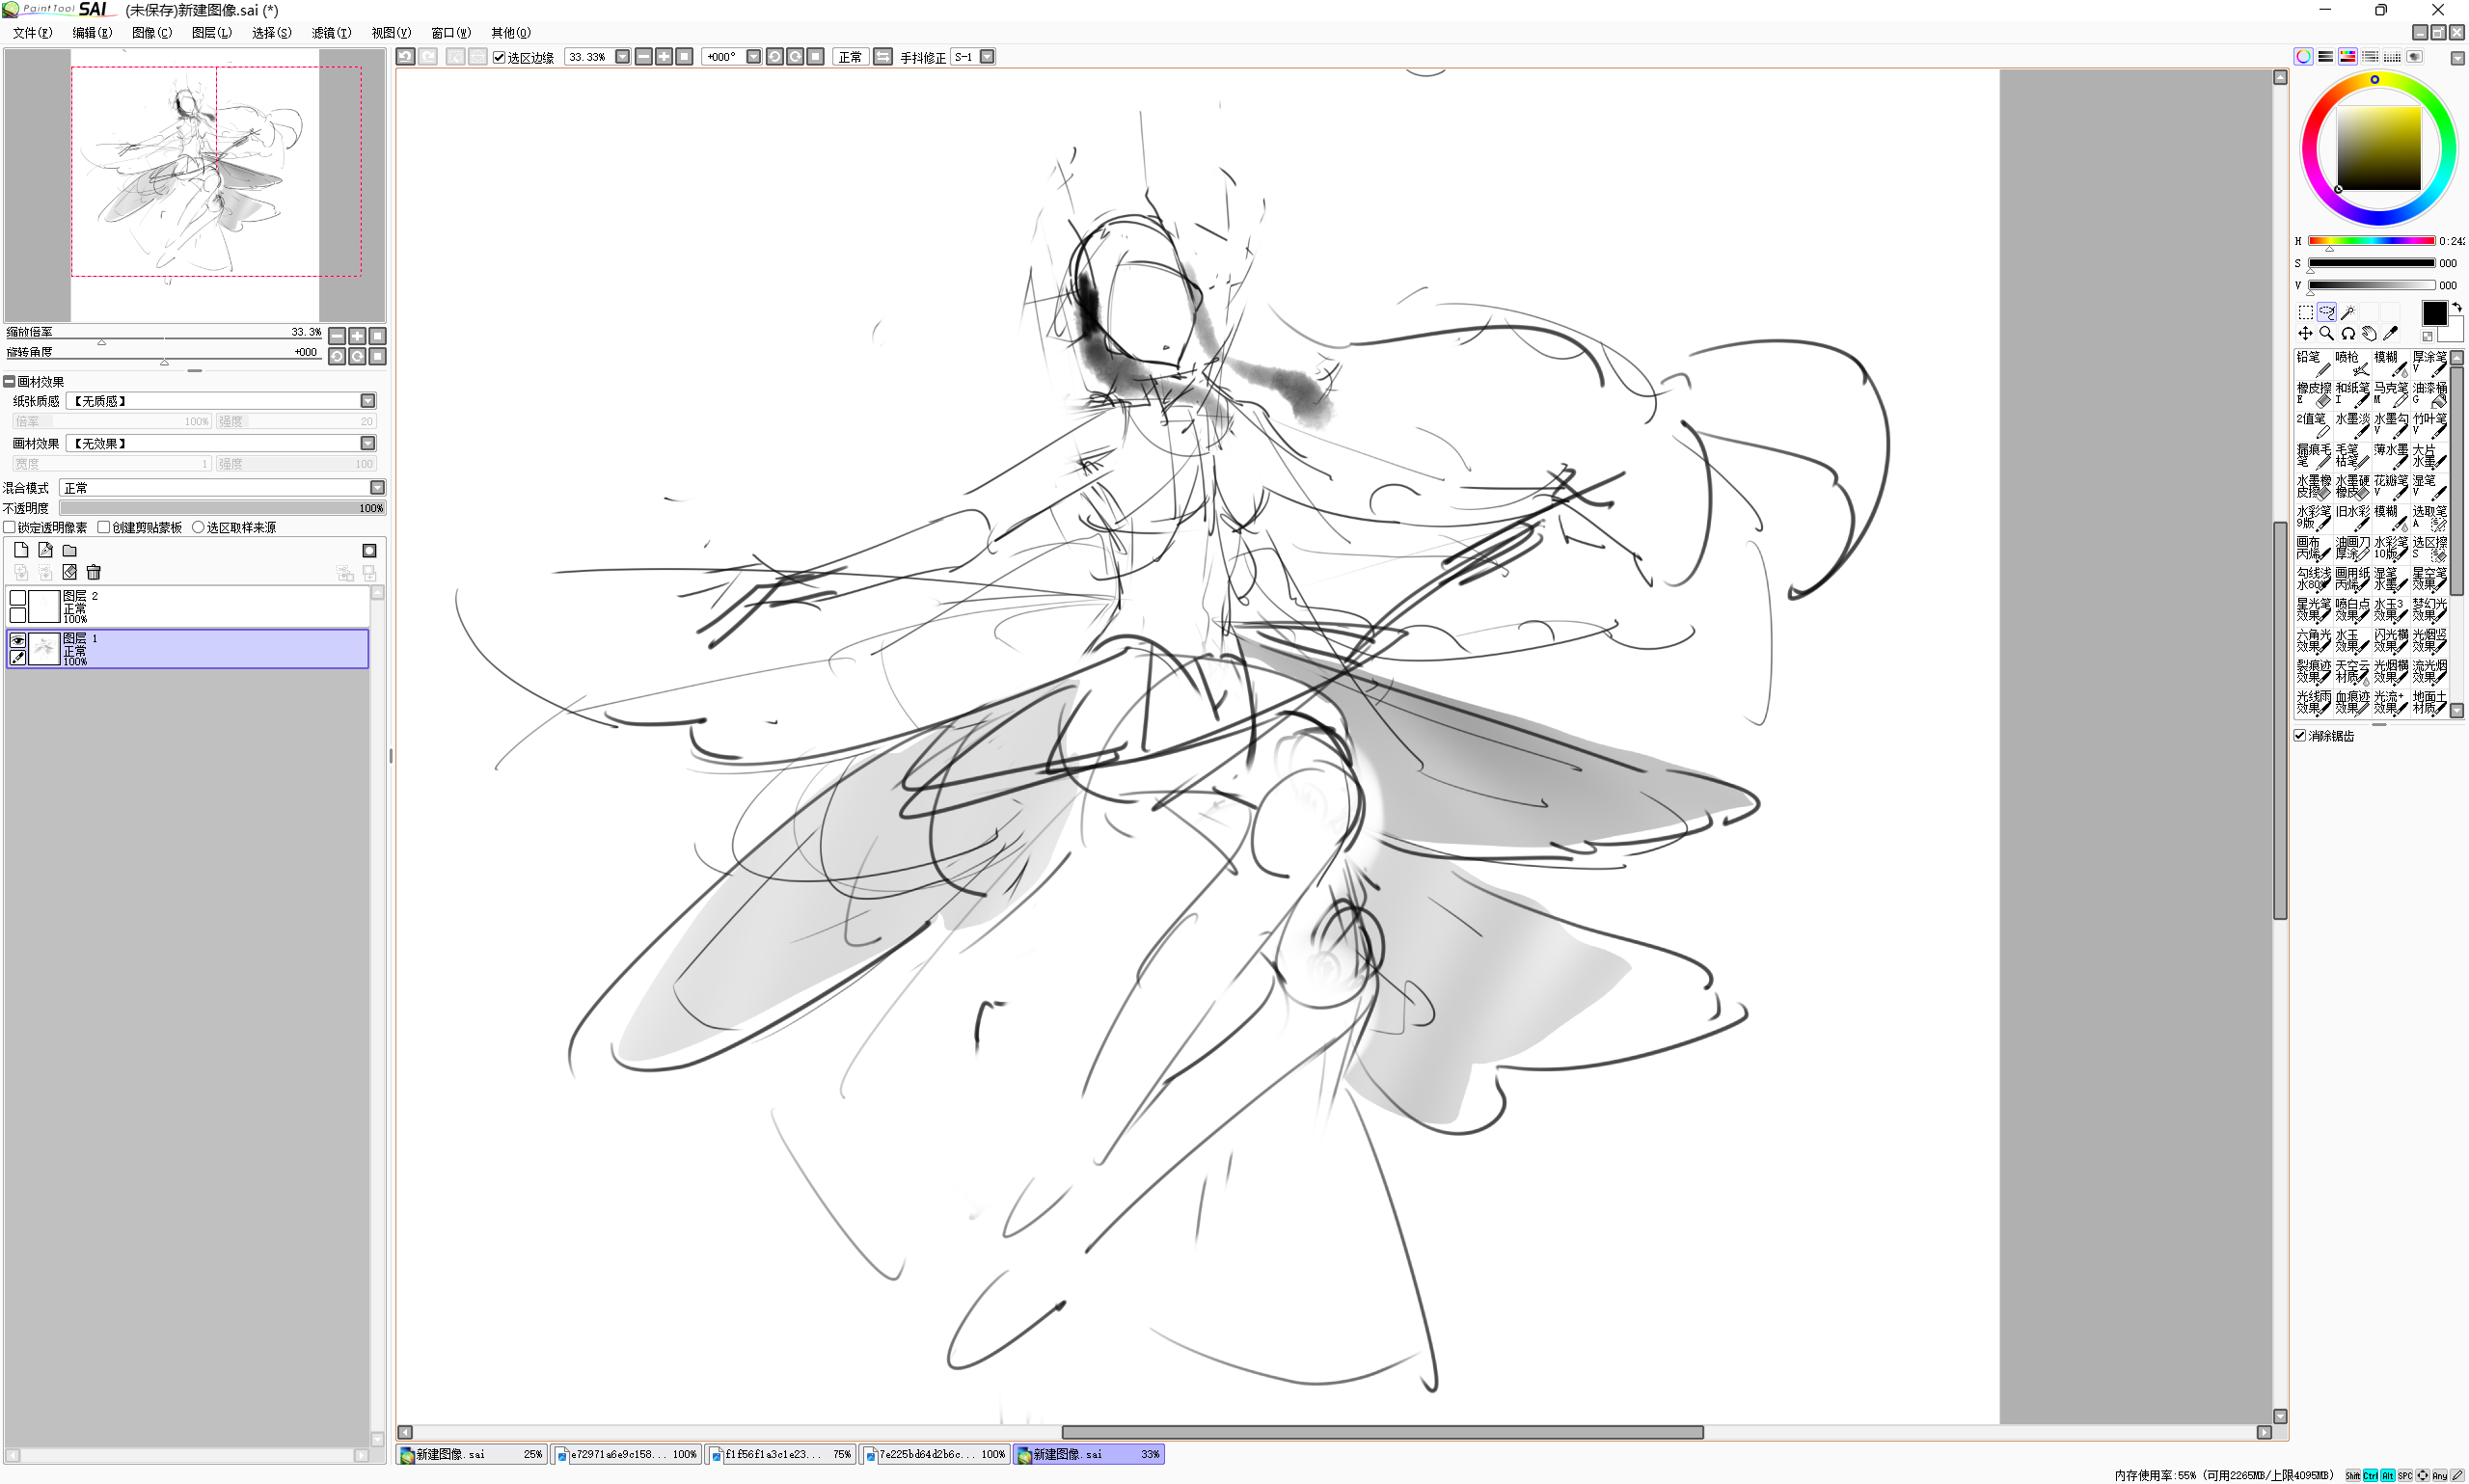Switch to the 新建图像.sai 25% tab

(472, 1454)
